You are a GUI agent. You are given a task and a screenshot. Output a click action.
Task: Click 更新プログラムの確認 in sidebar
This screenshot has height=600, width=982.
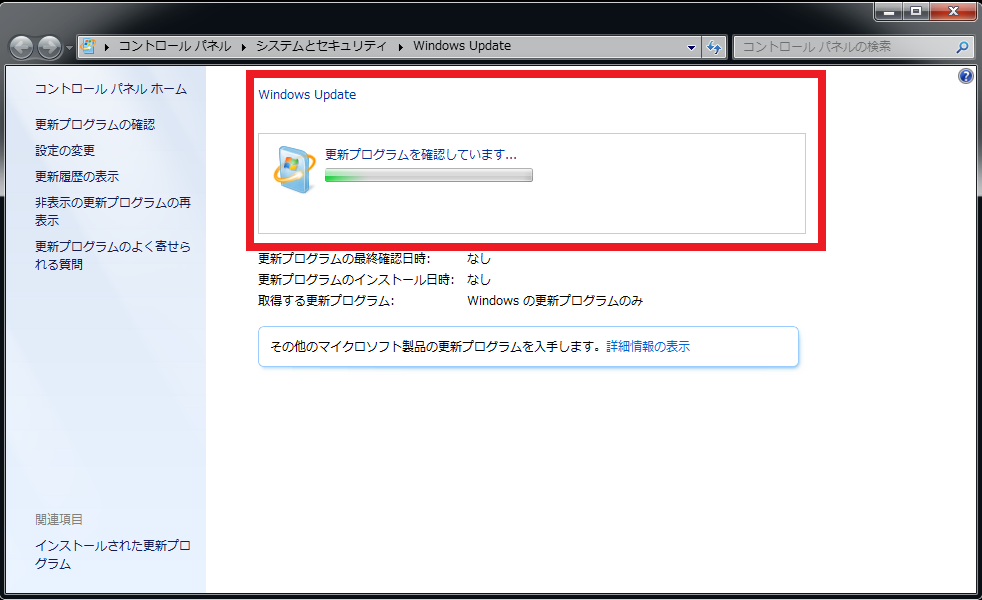coord(95,125)
